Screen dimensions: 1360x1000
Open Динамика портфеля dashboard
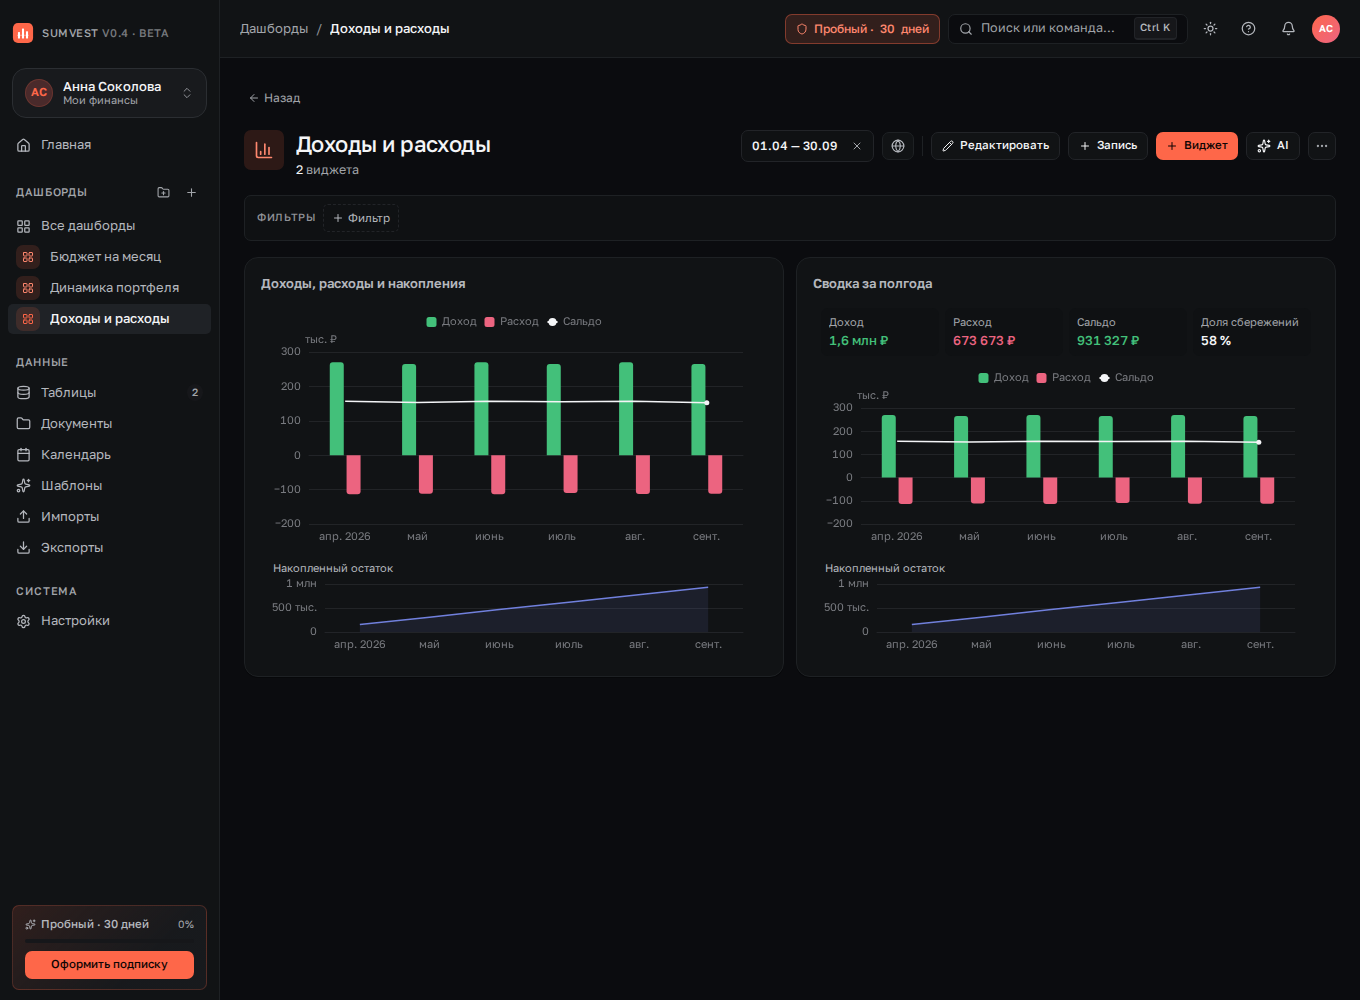[109, 288]
